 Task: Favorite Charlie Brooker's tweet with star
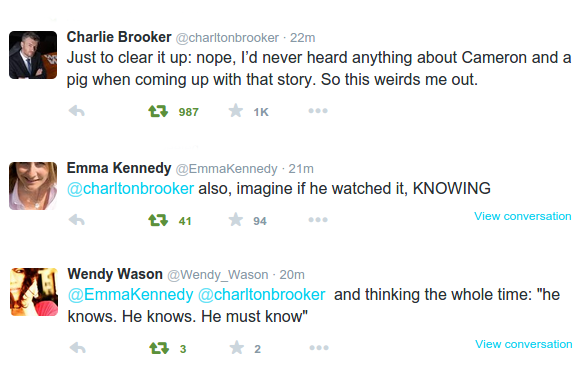click(236, 110)
